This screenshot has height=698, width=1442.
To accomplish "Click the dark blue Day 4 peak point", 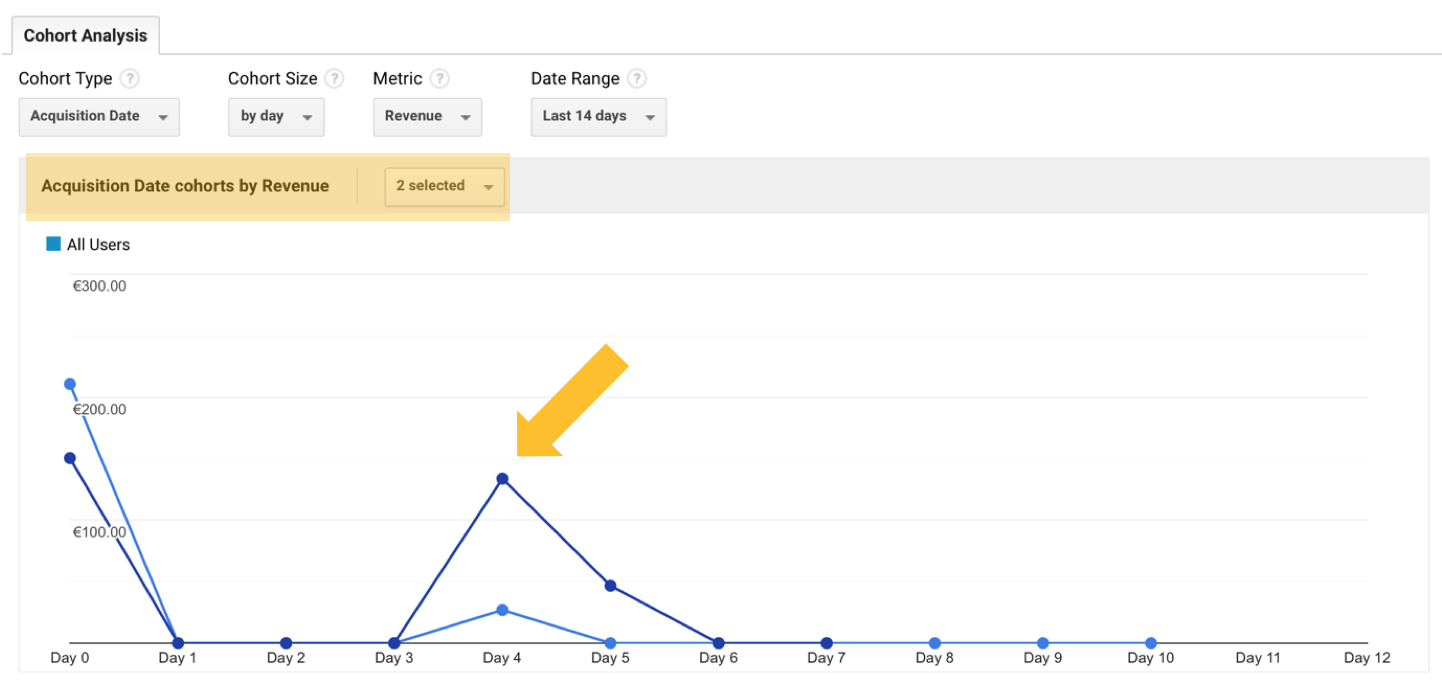I will click(502, 478).
